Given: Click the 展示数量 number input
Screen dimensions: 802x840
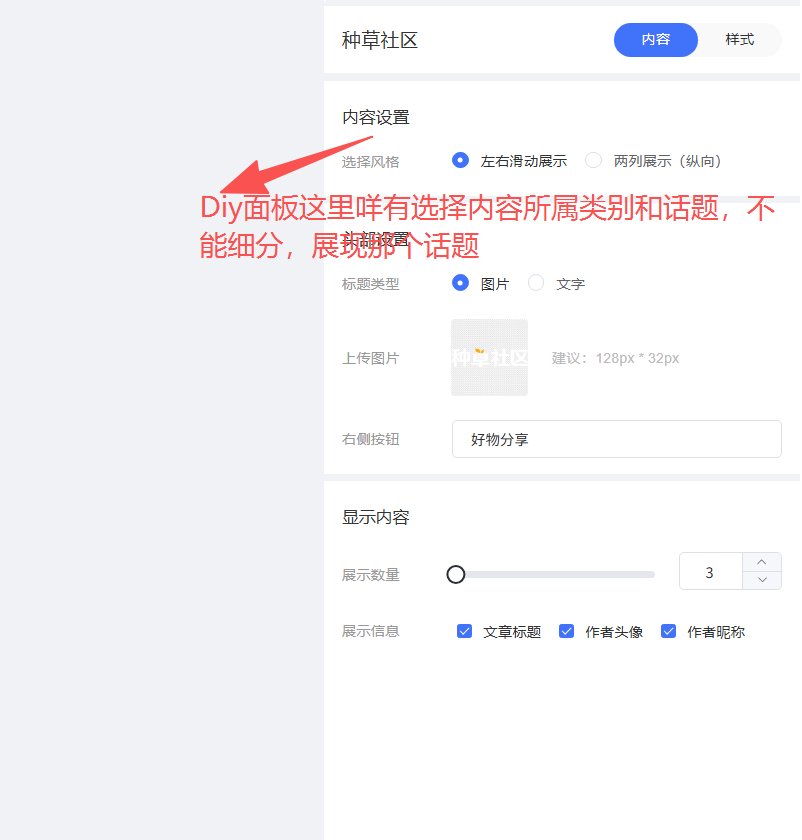Looking at the screenshot, I should [710, 572].
